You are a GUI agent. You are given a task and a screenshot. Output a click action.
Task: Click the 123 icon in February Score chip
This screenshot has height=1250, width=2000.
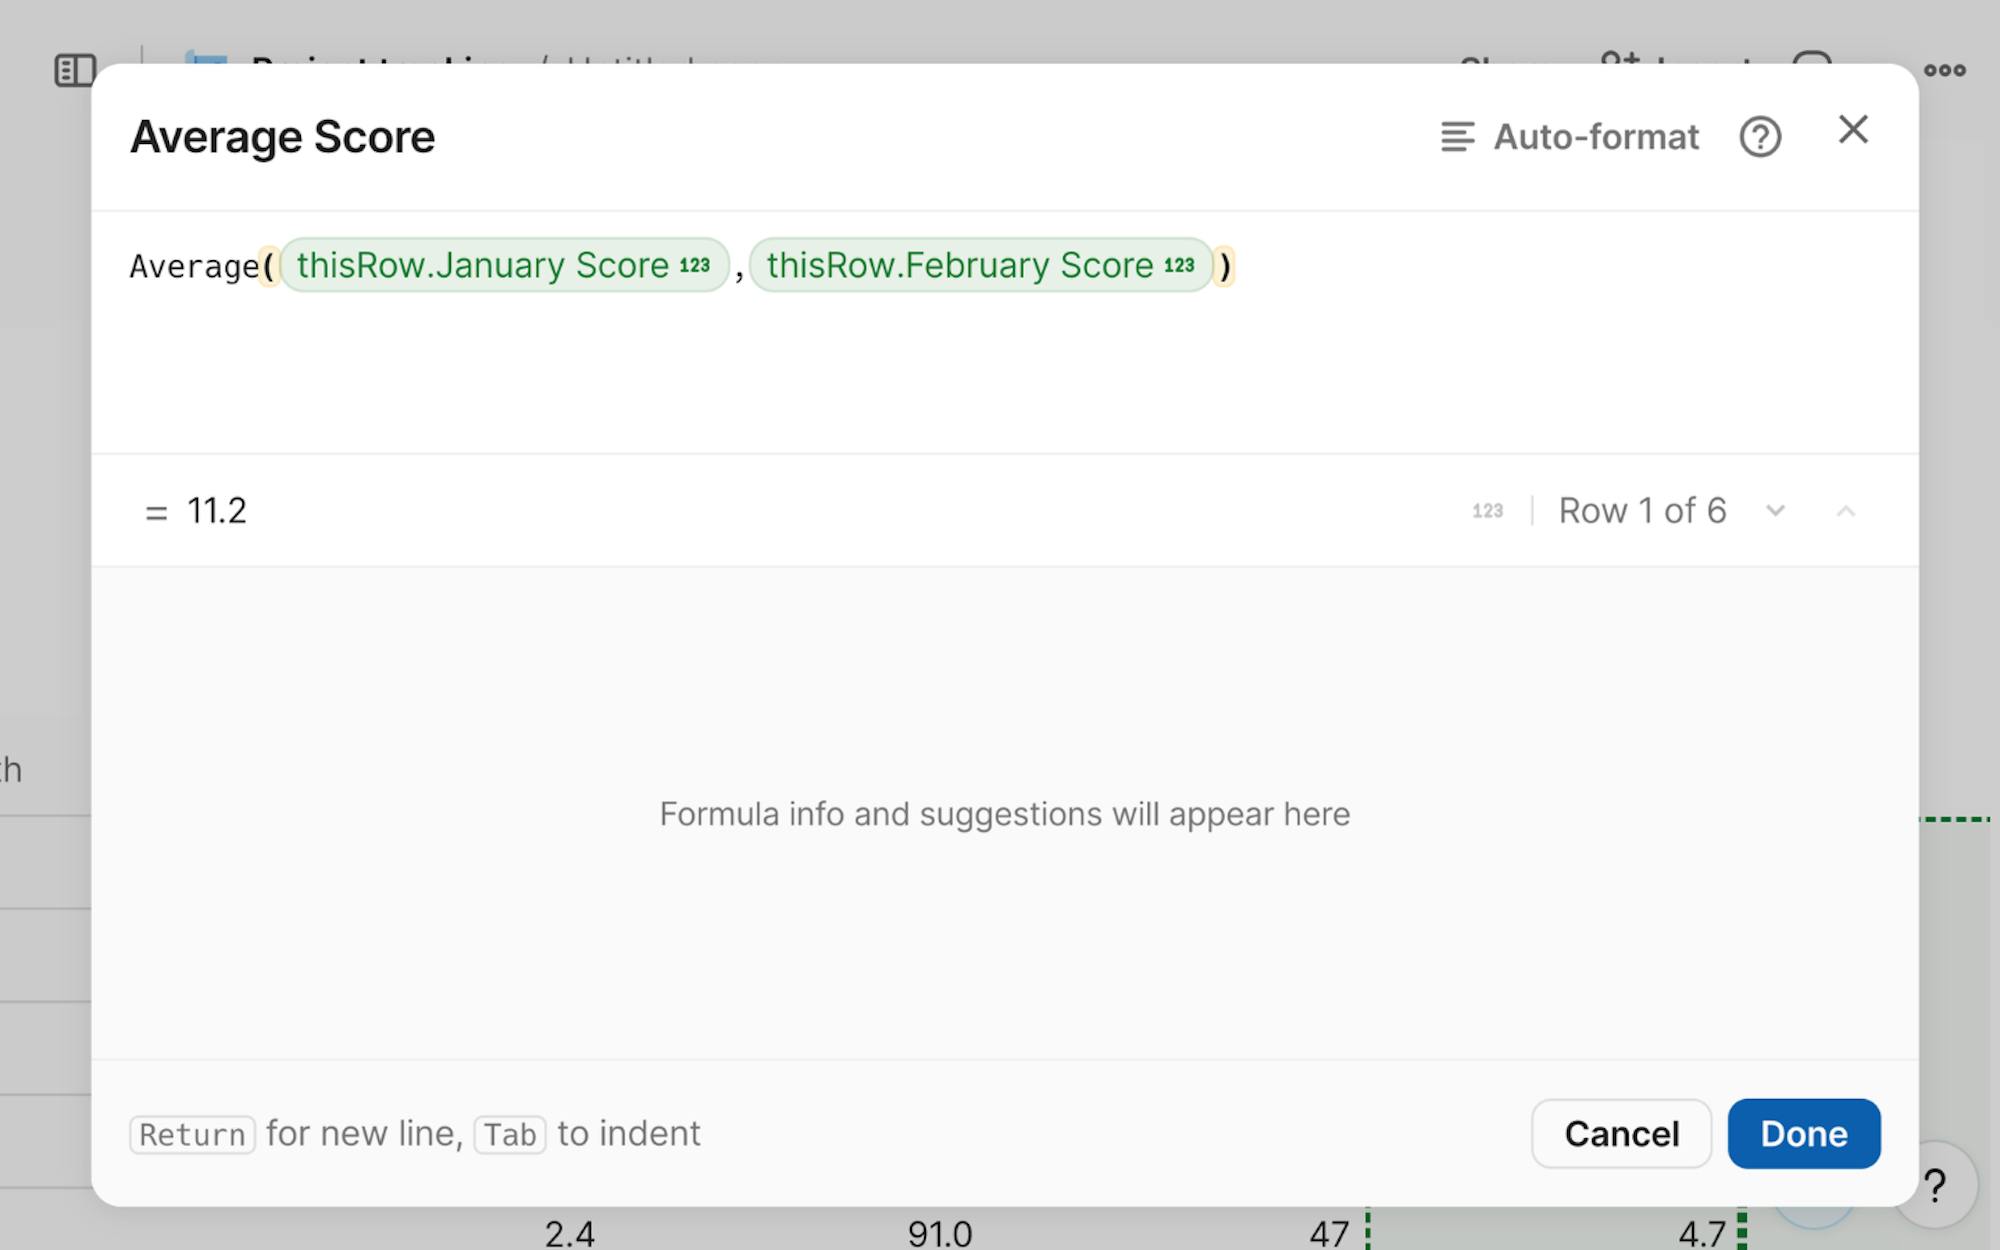pos(1179,266)
